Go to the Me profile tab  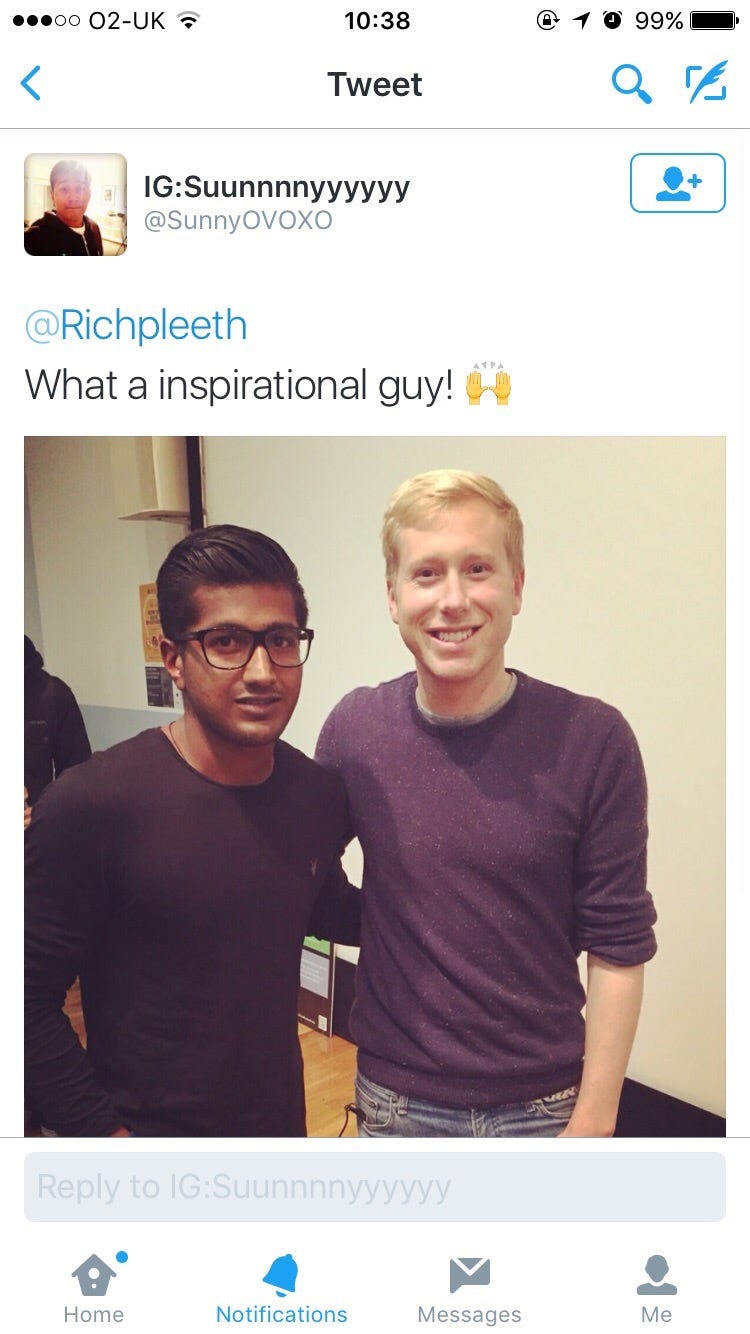tap(657, 1287)
